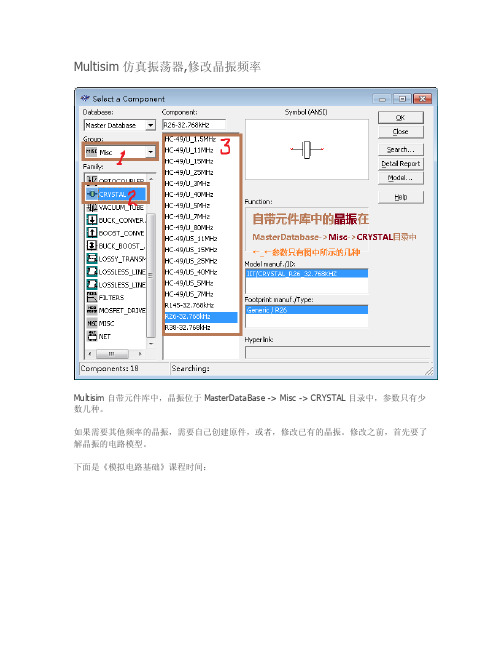Click Family list scroll-down arrow

(x=151, y=344)
